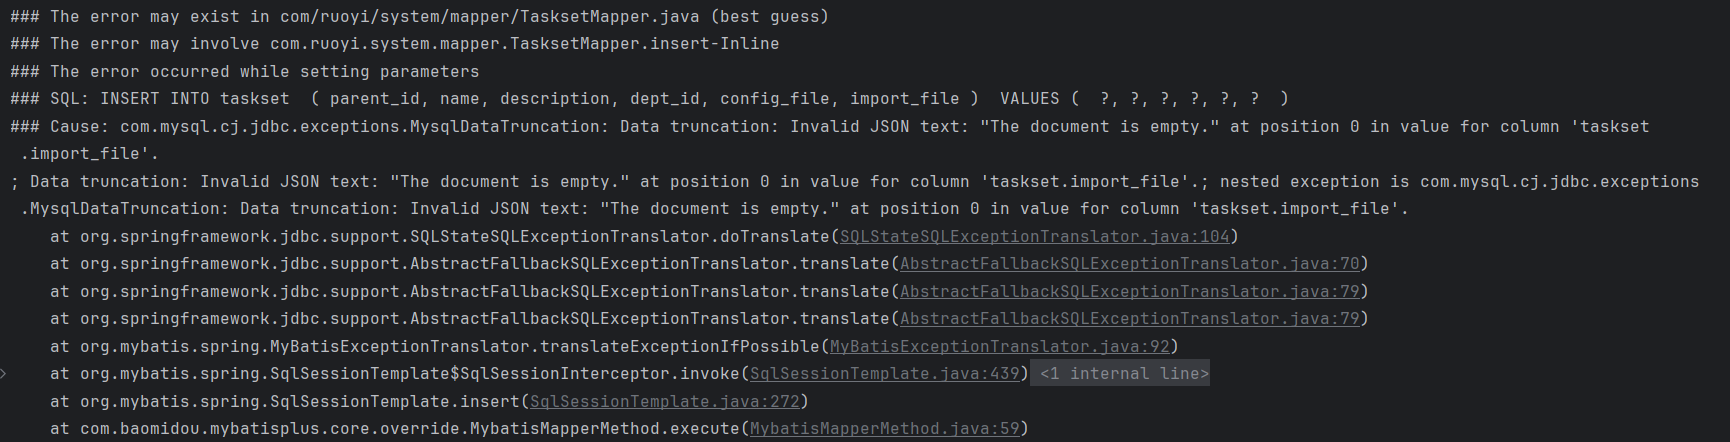Viewport: 1730px width, 442px height.
Task: Click the wrapped ".import_file'." line
Action: (x=90, y=154)
